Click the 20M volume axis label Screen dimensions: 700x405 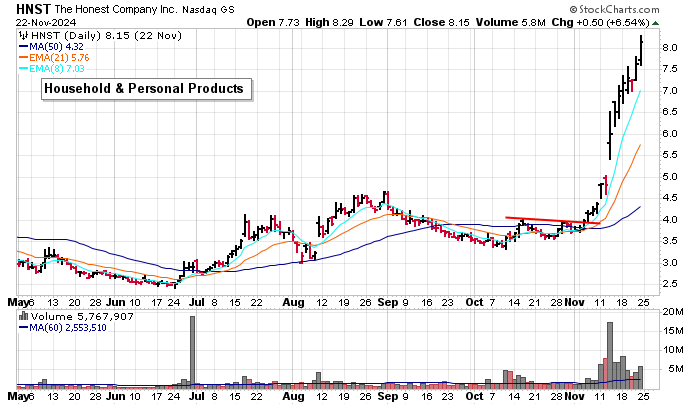tap(672, 312)
